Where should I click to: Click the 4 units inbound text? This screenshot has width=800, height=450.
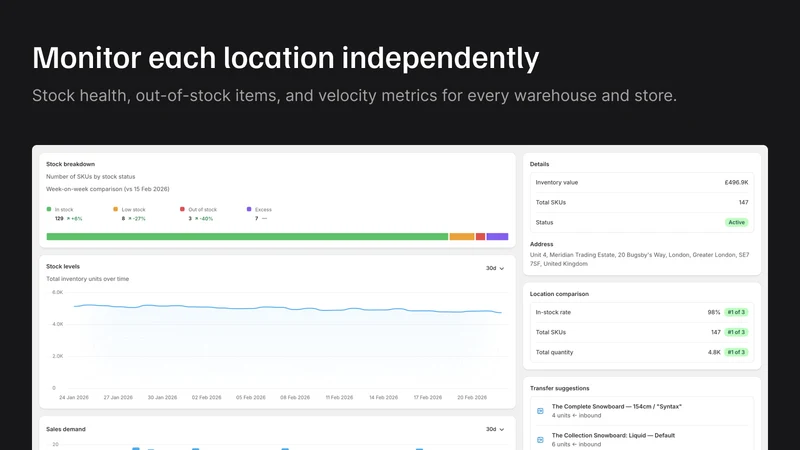577,415
